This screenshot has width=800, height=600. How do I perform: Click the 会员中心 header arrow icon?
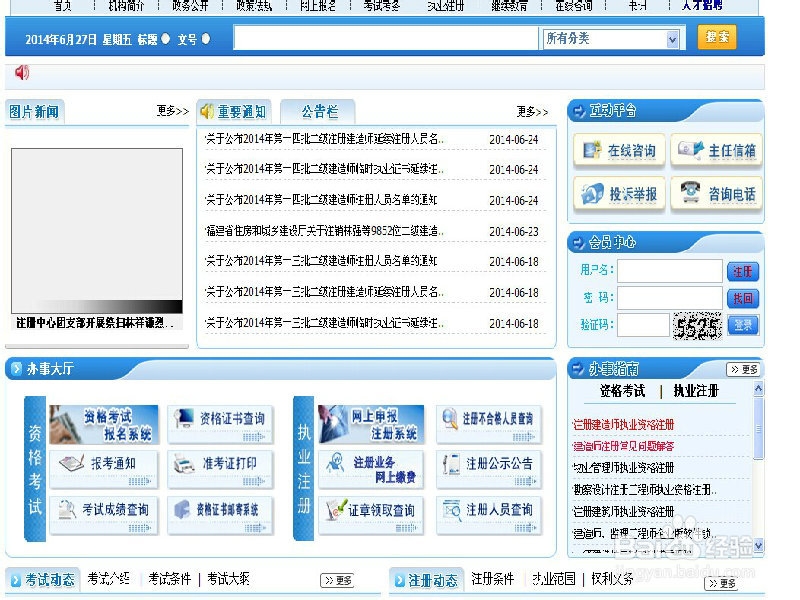pos(579,243)
